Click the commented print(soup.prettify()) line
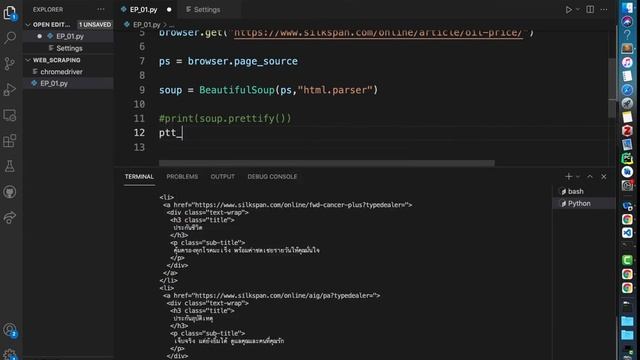This screenshot has height=360, width=640. [225, 119]
